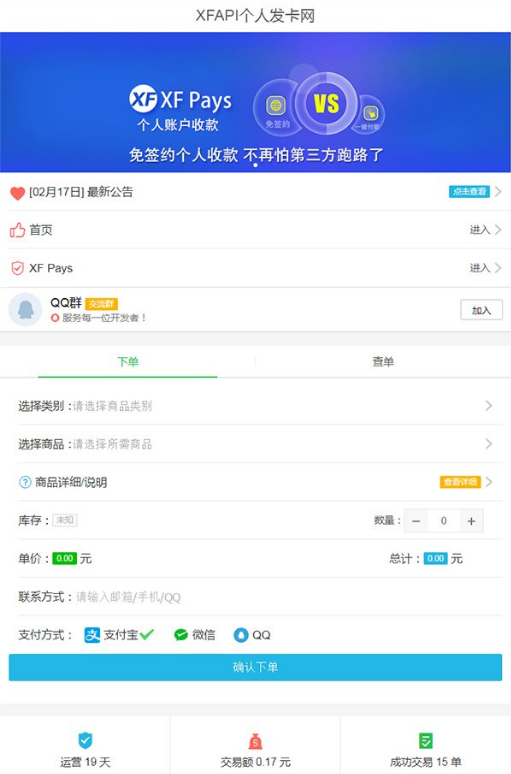
Task: Click the banner carousel indicator dot
Action: [x=255, y=165]
